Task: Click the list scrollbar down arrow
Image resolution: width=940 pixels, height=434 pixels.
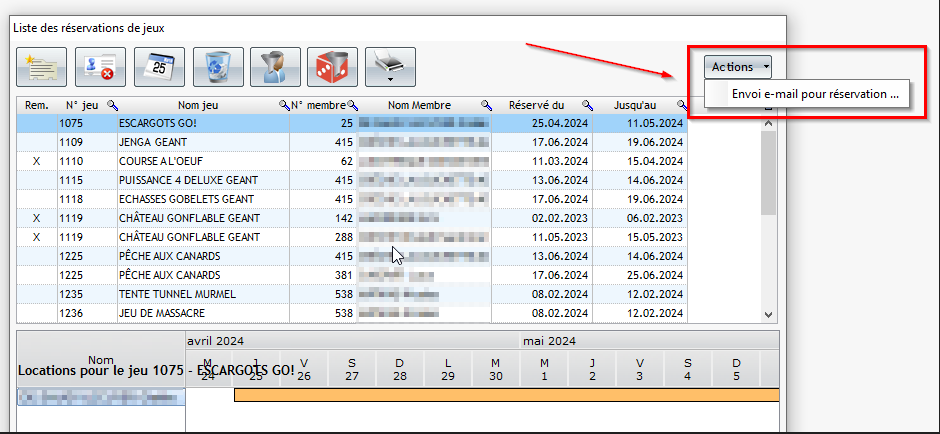Action: click(x=768, y=314)
